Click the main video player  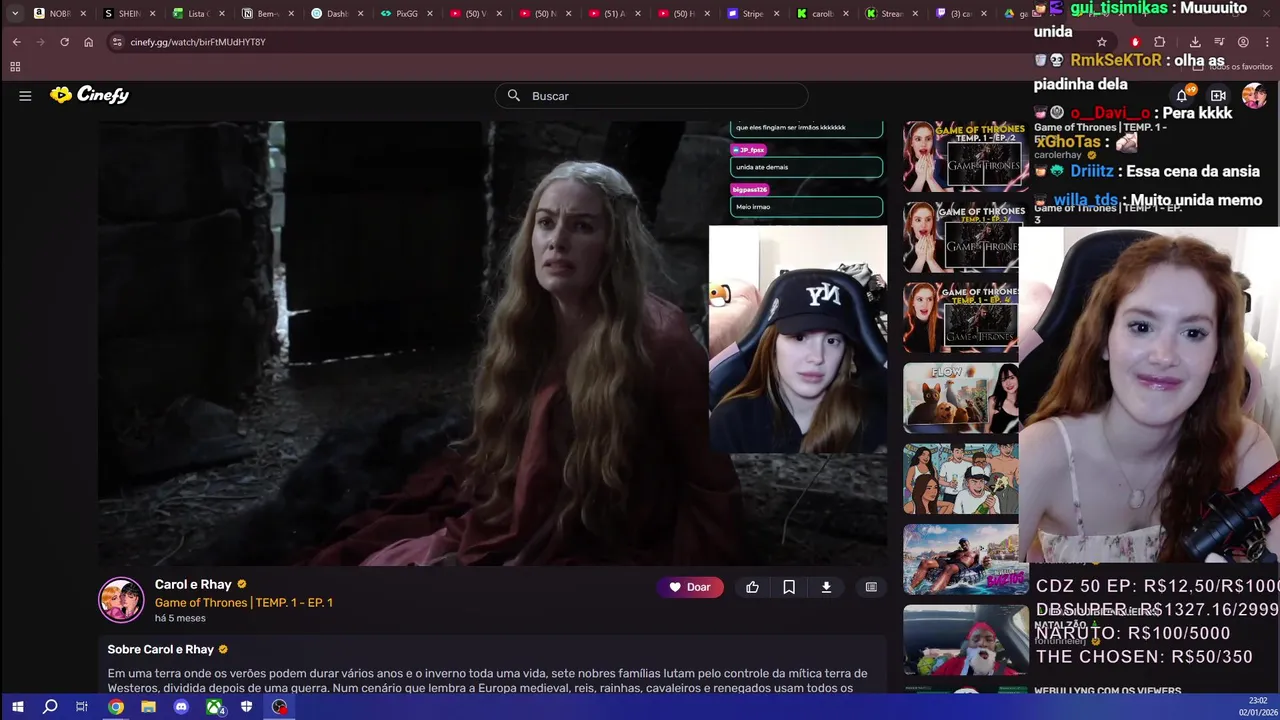[492, 343]
